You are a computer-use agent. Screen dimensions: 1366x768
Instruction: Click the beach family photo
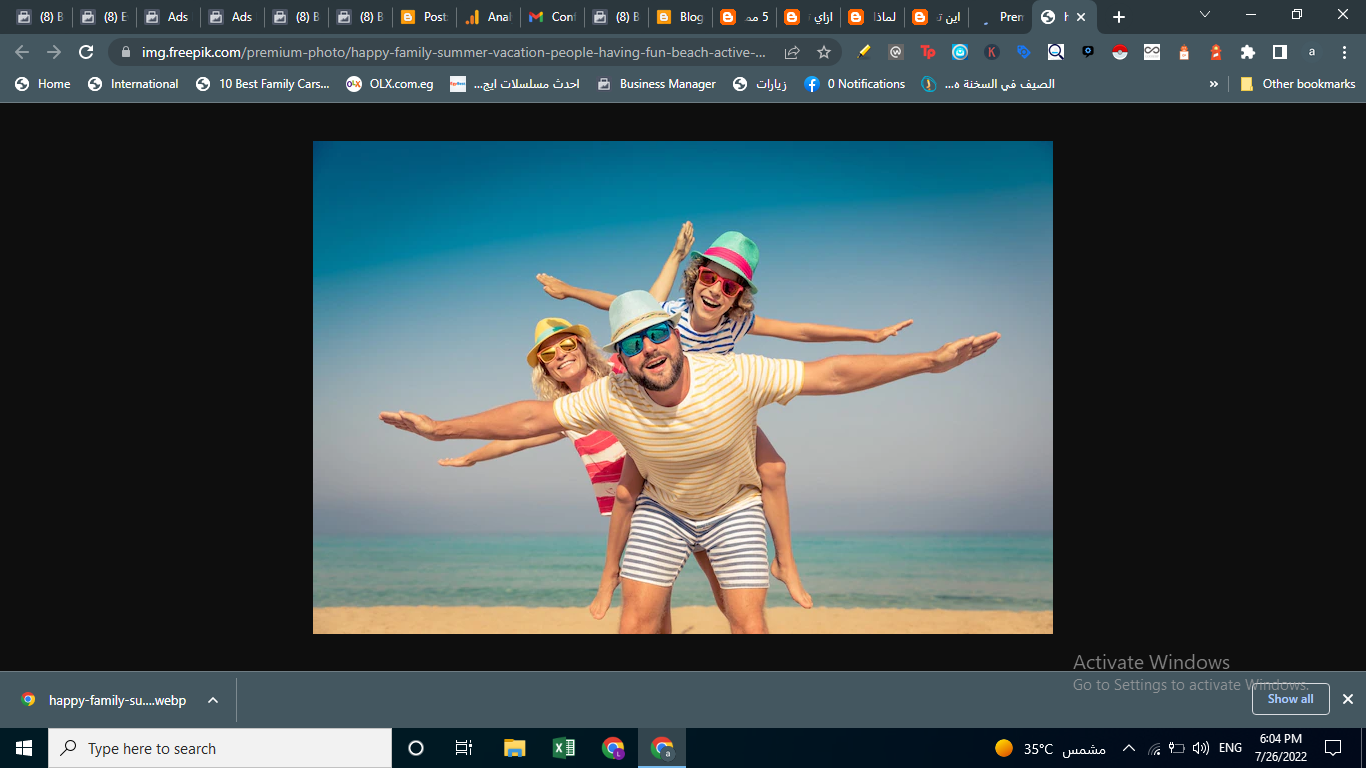(x=683, y=387)
